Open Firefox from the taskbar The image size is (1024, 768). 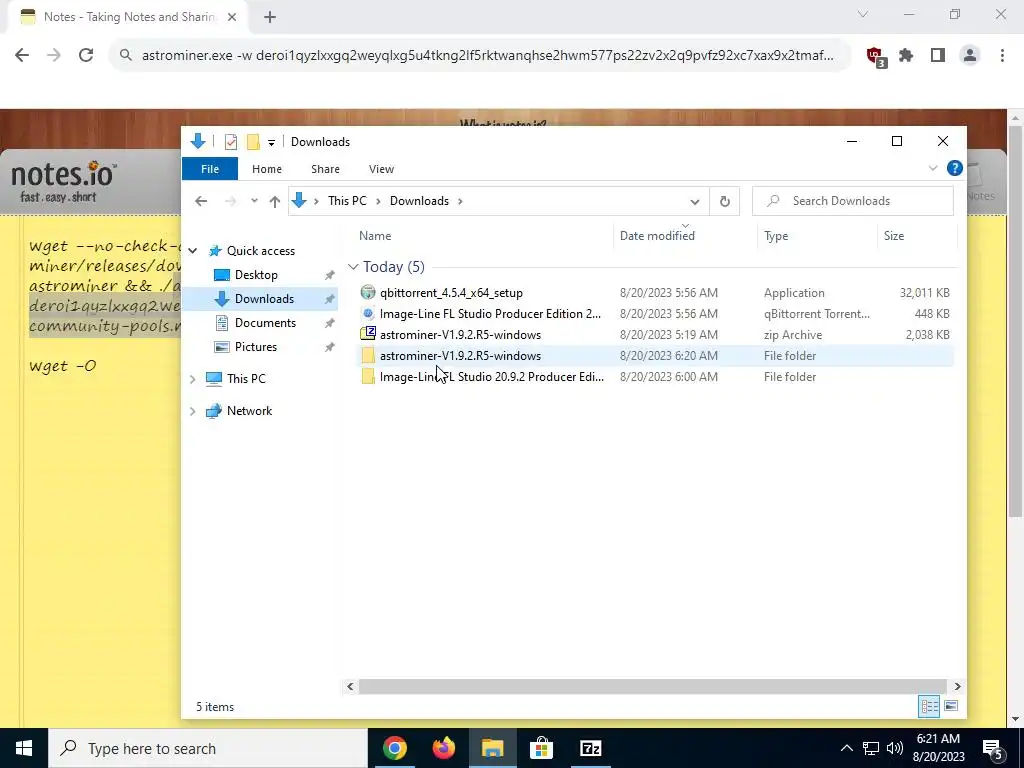click(443, 748)
